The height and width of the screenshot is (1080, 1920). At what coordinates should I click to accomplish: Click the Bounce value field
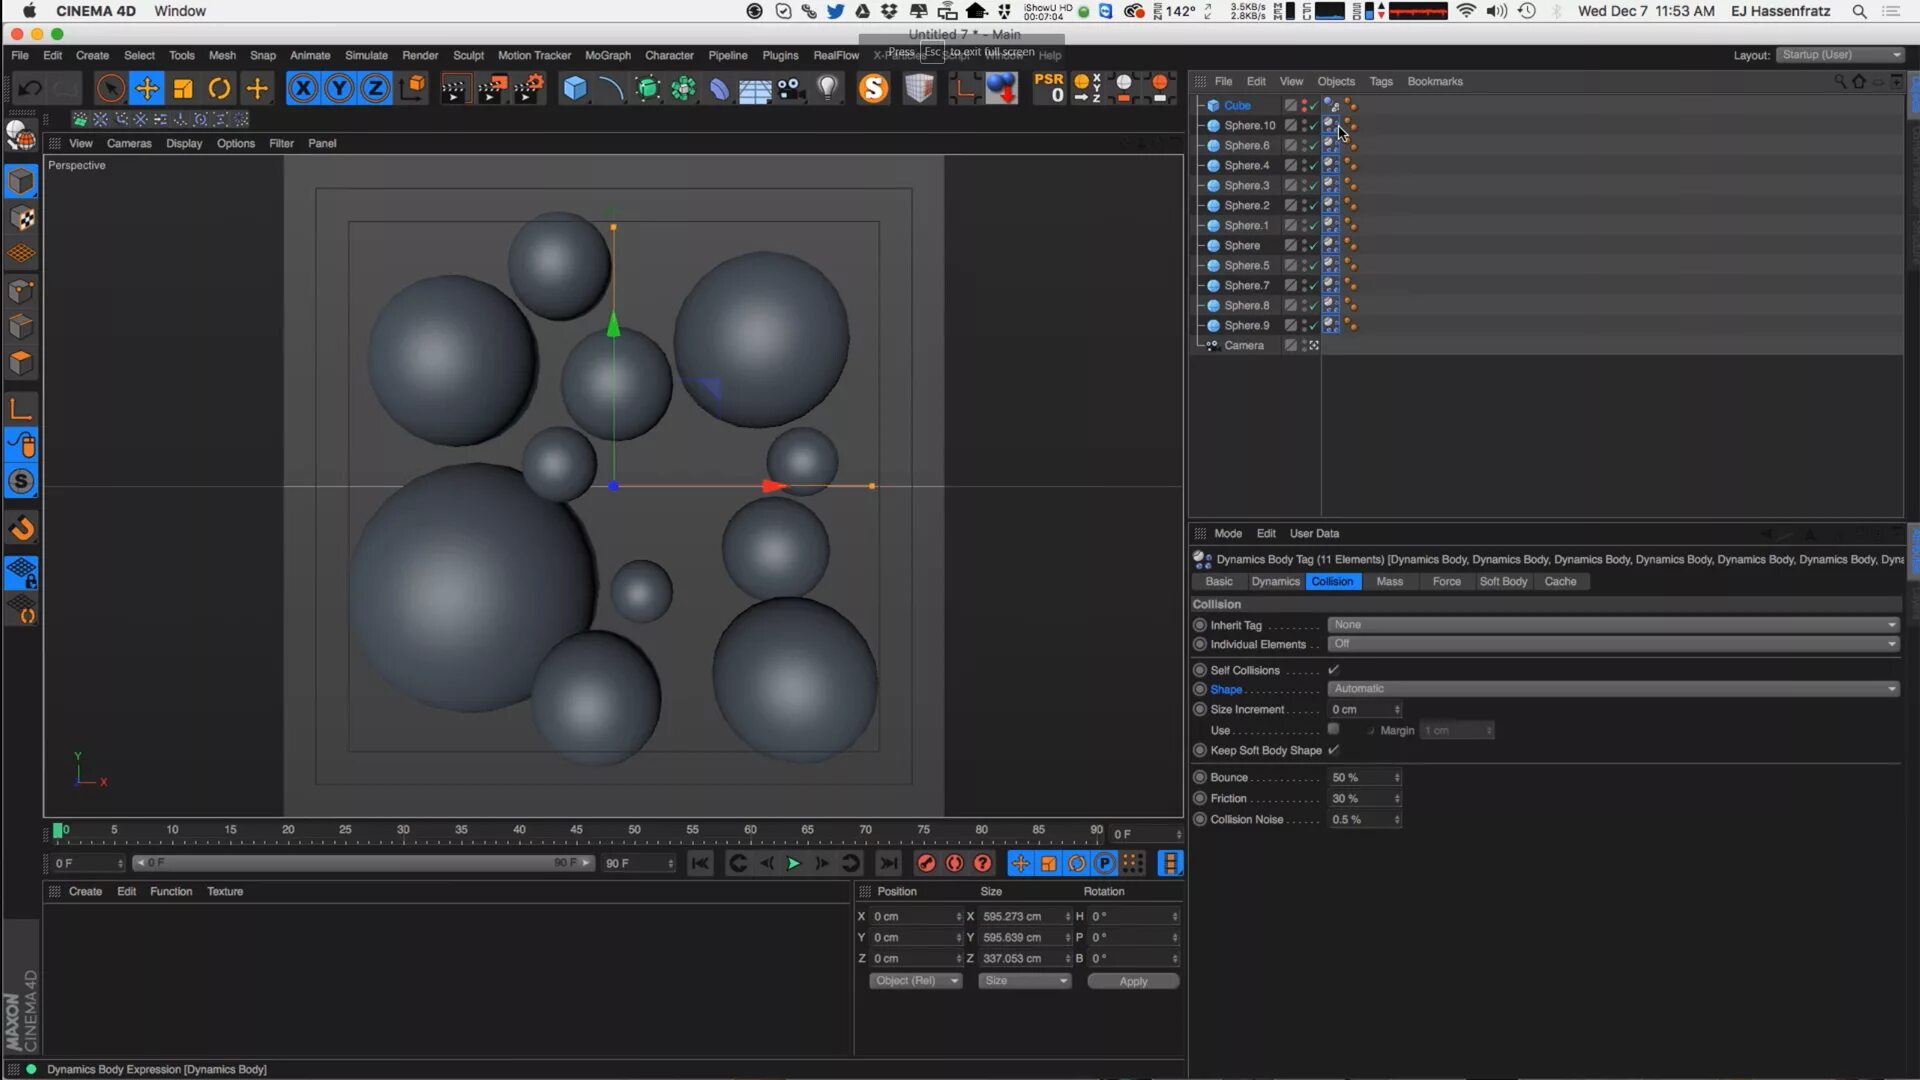[1360, 778]
